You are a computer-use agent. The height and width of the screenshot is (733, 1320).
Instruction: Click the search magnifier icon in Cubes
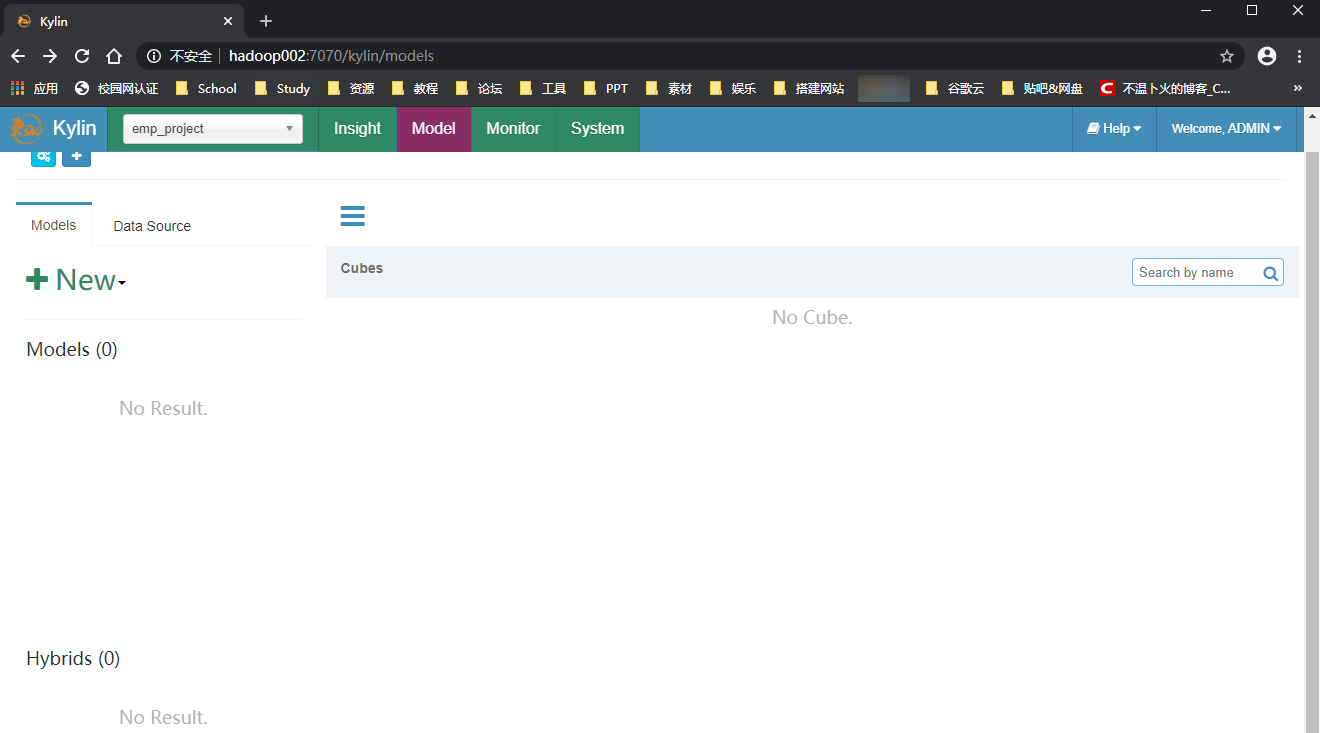pyautogui.click(x=1270, y=273)
